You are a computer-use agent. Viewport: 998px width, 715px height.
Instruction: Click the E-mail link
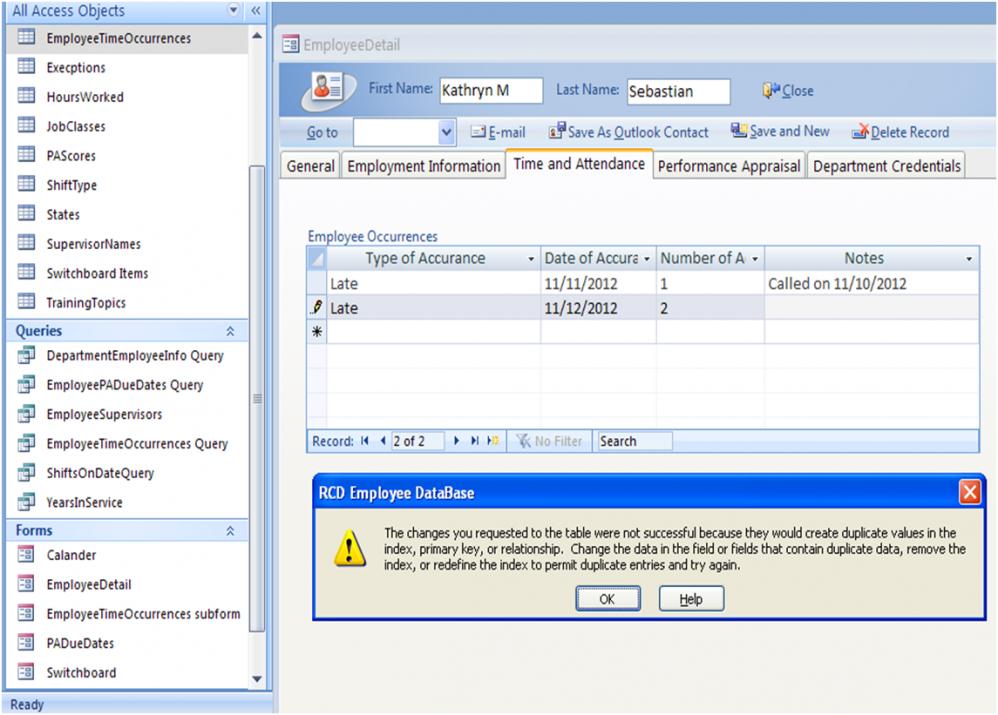(x=498, y=132)
